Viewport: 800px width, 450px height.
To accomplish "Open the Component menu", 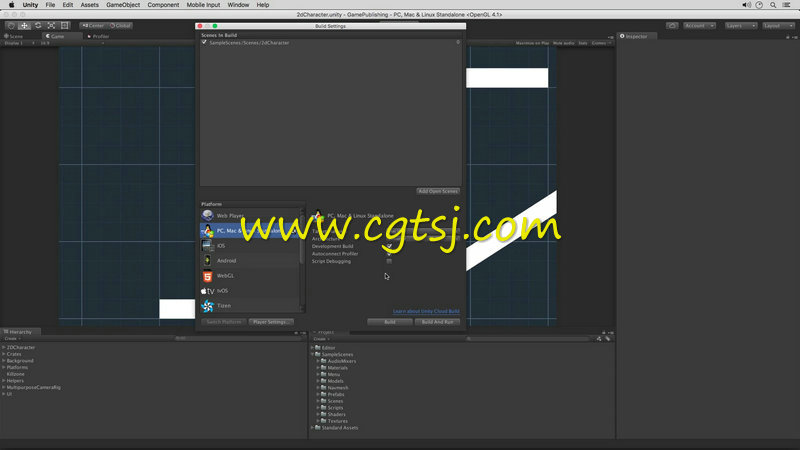I will [x=163, y=5].
